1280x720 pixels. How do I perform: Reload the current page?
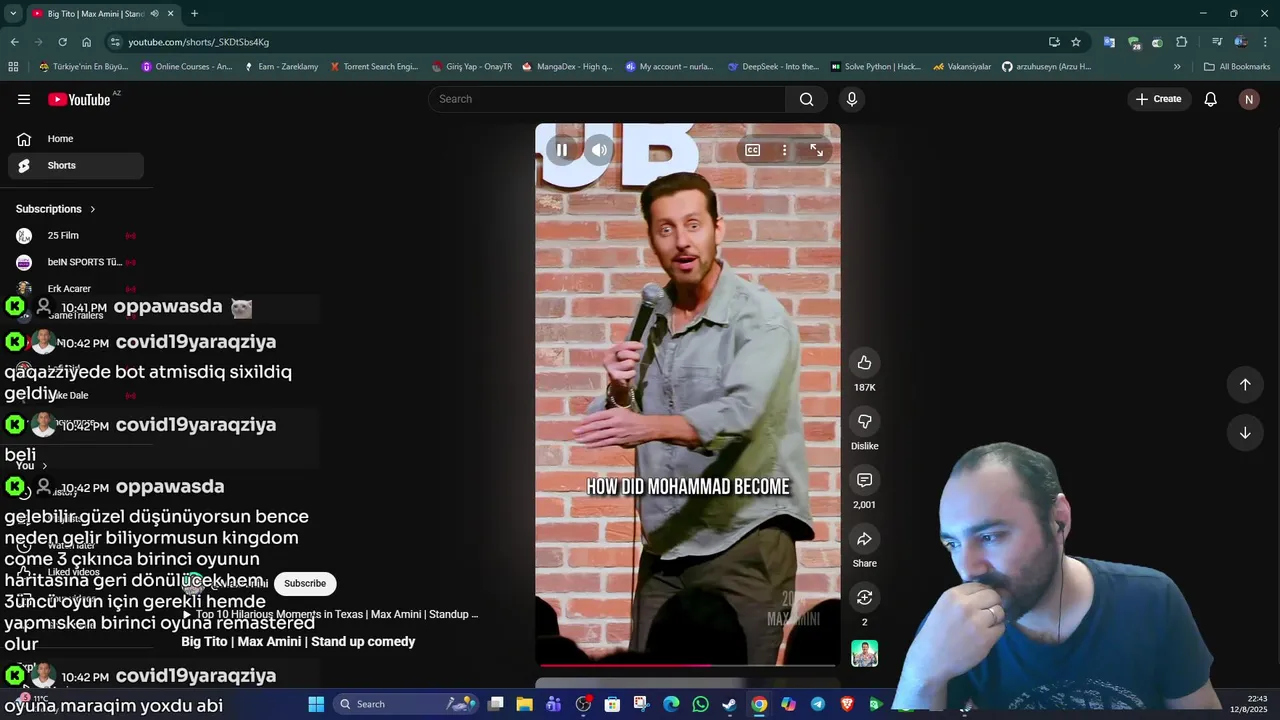pos(62,42)
